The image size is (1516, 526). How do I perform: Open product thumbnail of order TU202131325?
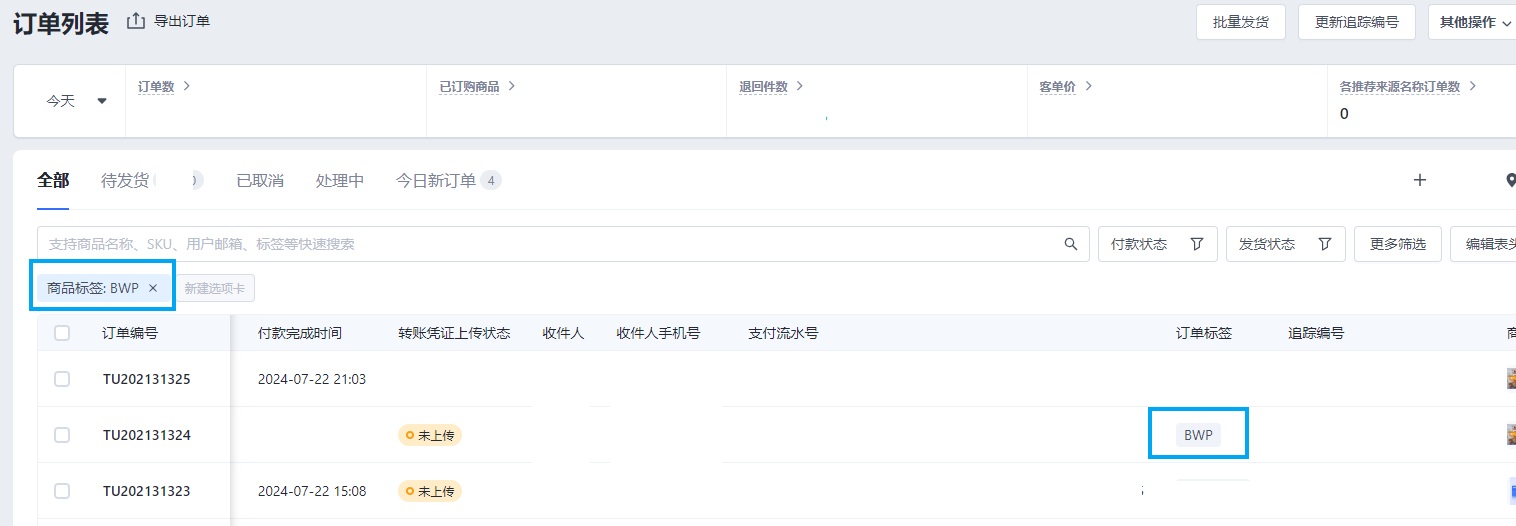pos(1511,379)
